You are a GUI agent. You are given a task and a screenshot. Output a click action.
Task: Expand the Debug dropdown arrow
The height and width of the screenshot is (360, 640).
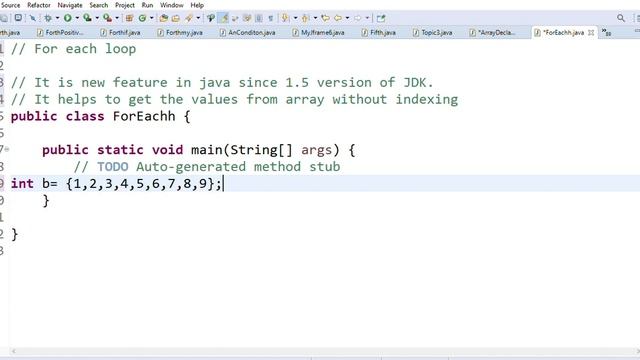tap(57, 18)
